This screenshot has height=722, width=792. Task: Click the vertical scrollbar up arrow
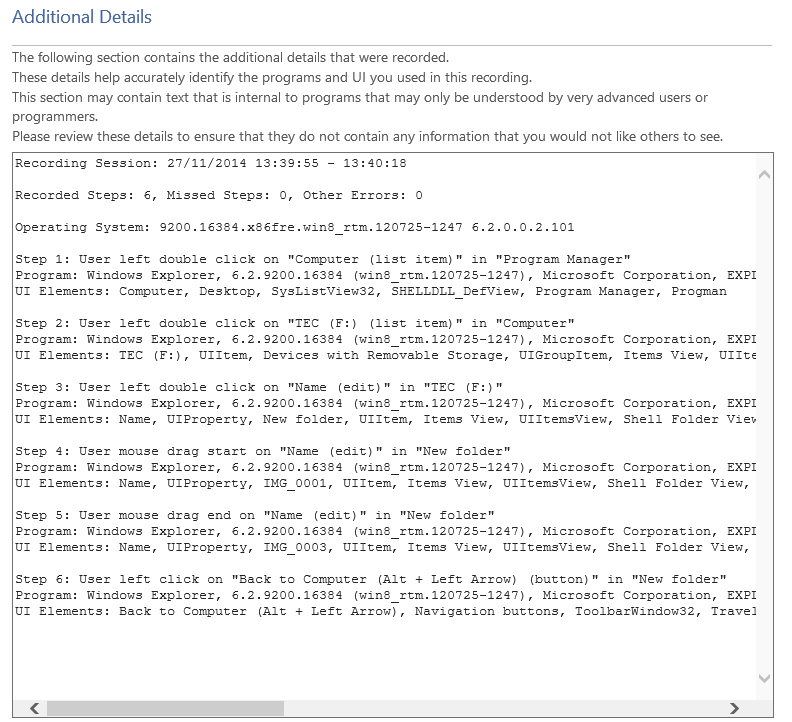764,175
